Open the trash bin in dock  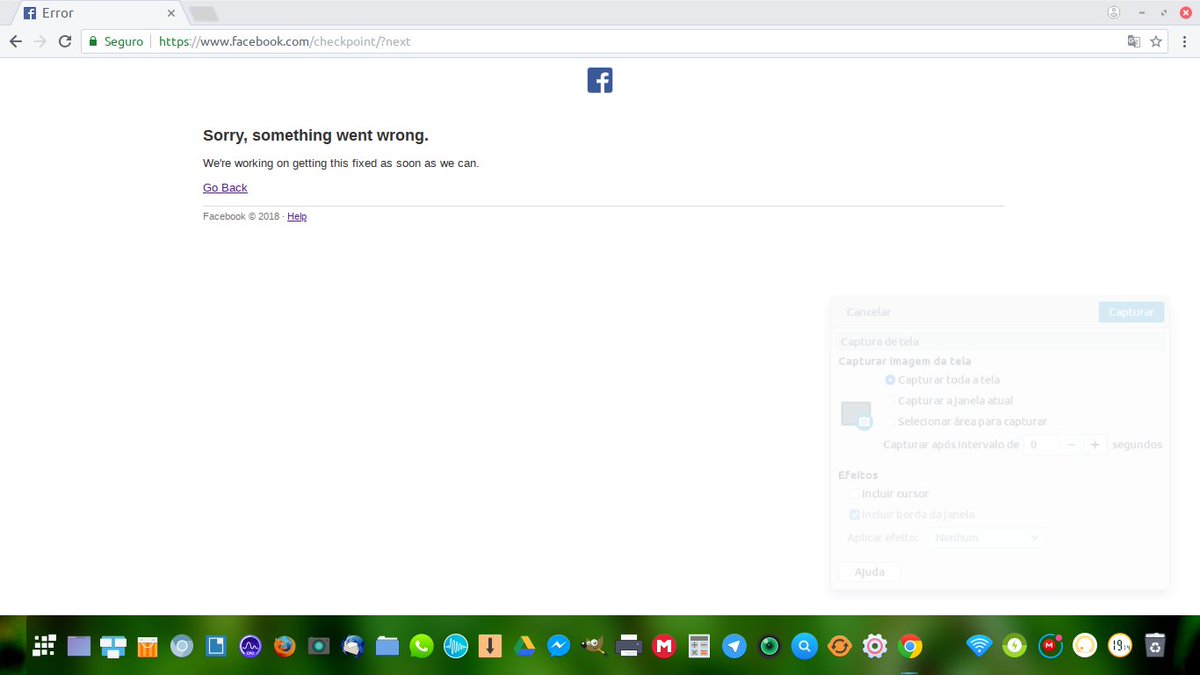pos(1154,646)
